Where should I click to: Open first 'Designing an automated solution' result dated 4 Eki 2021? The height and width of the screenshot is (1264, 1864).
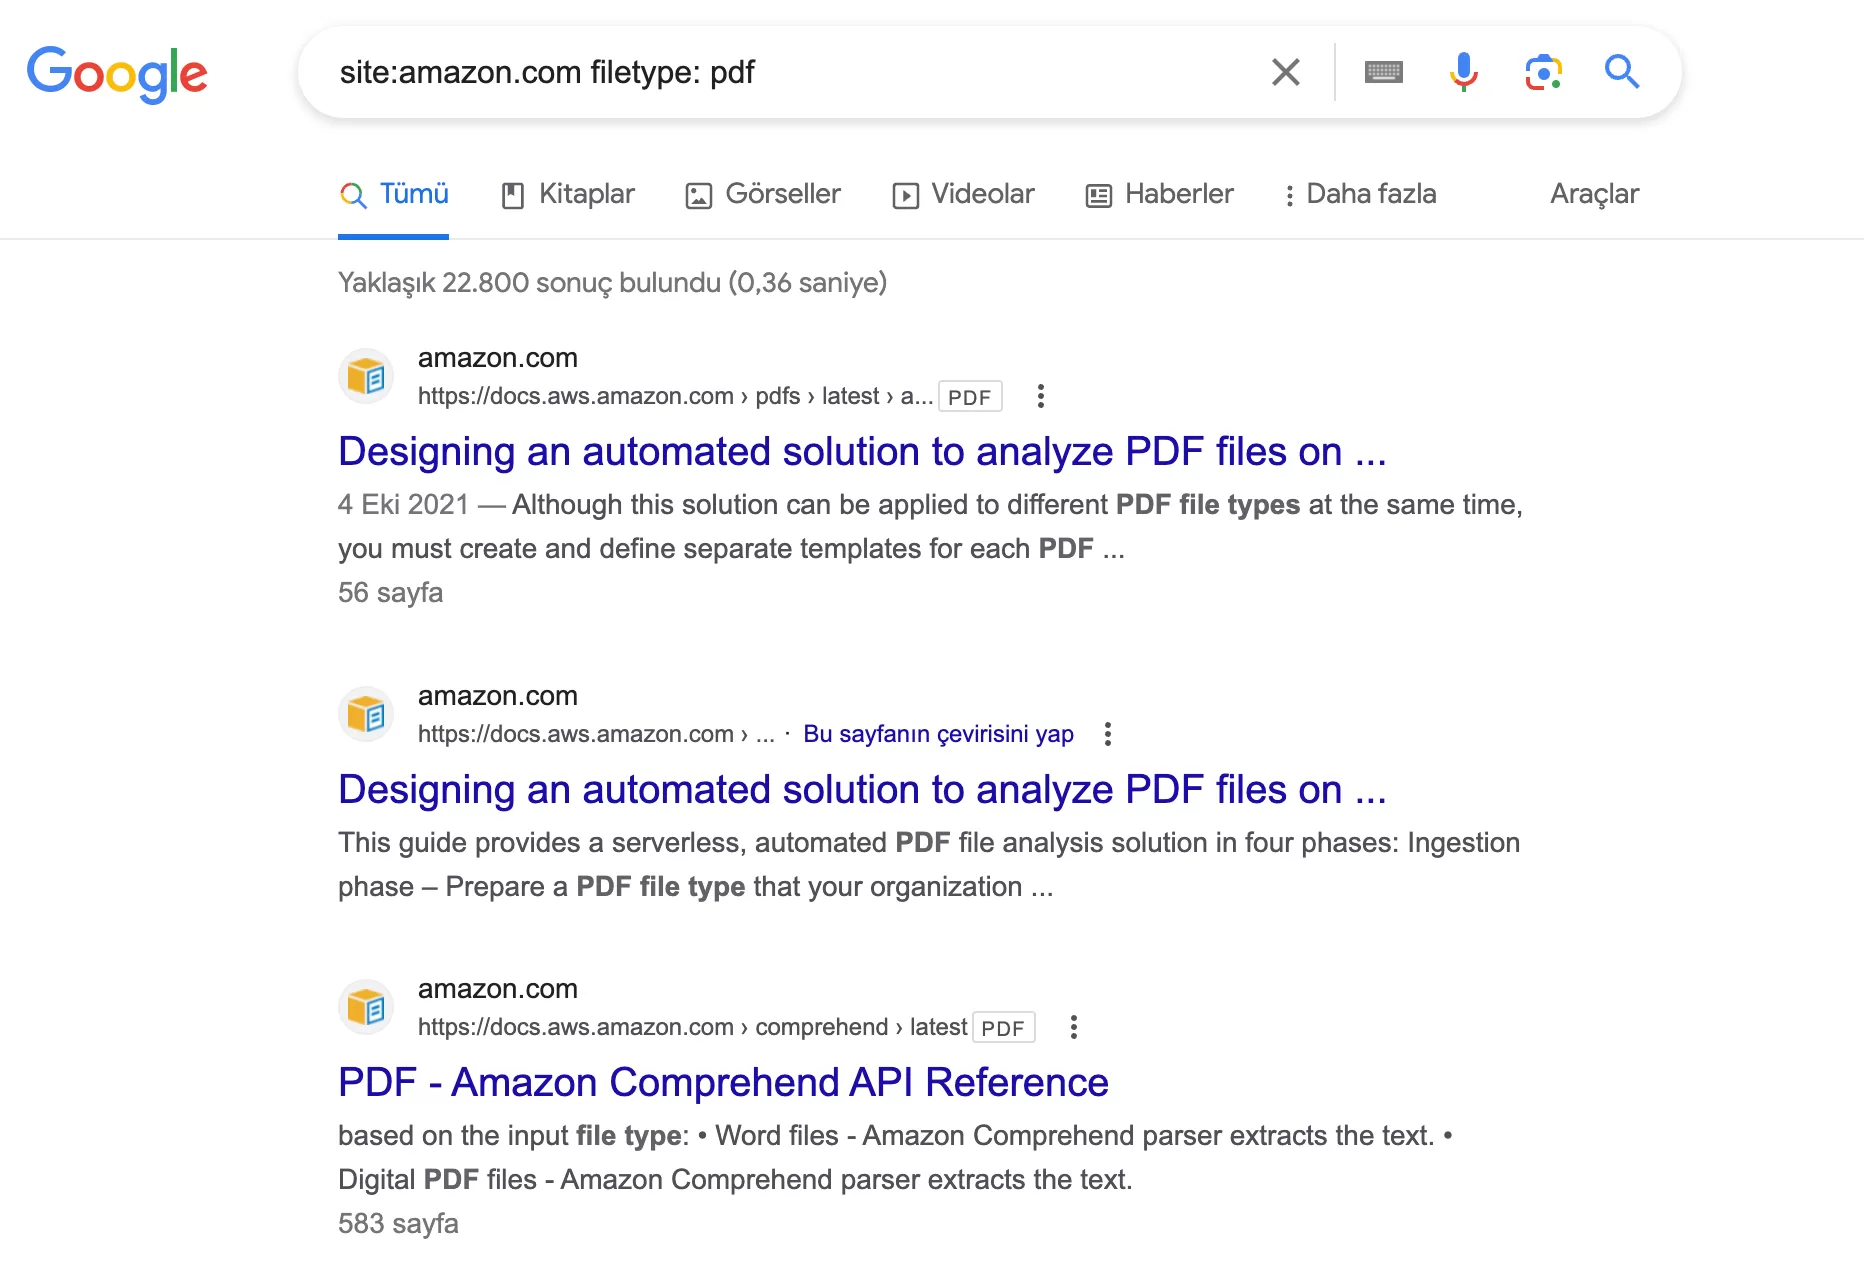(x=862, y=452)
